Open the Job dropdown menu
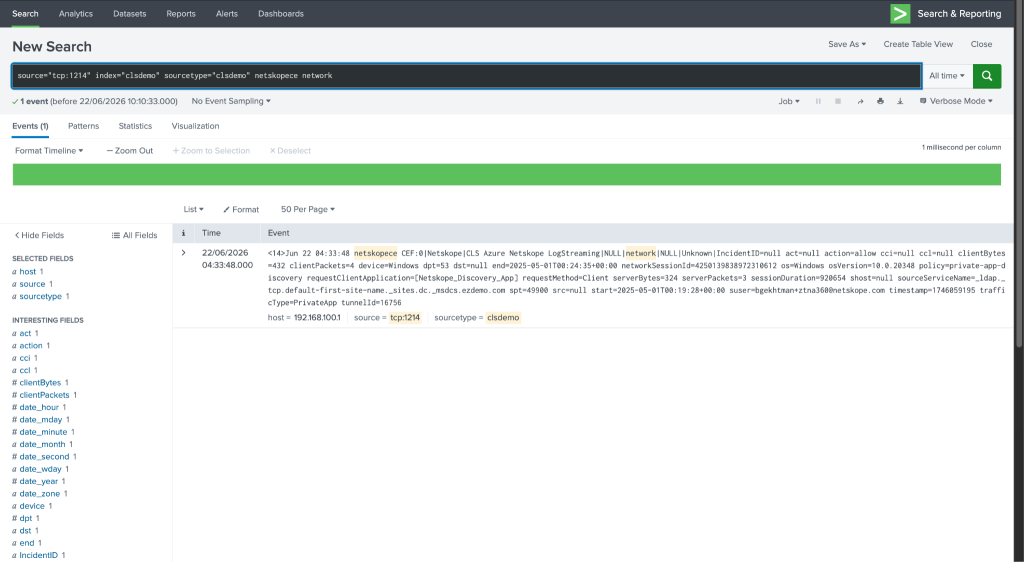 [x=789, y=101]
